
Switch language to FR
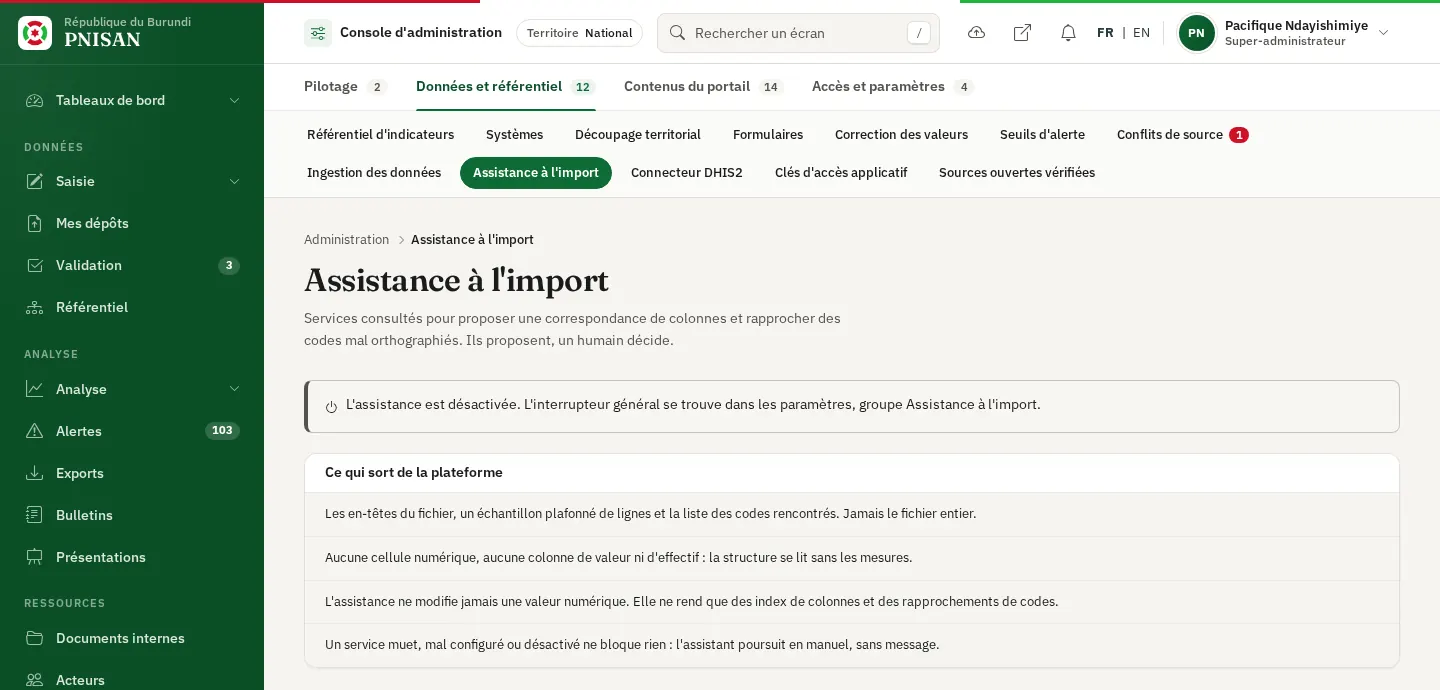[x=1105, y=33]
